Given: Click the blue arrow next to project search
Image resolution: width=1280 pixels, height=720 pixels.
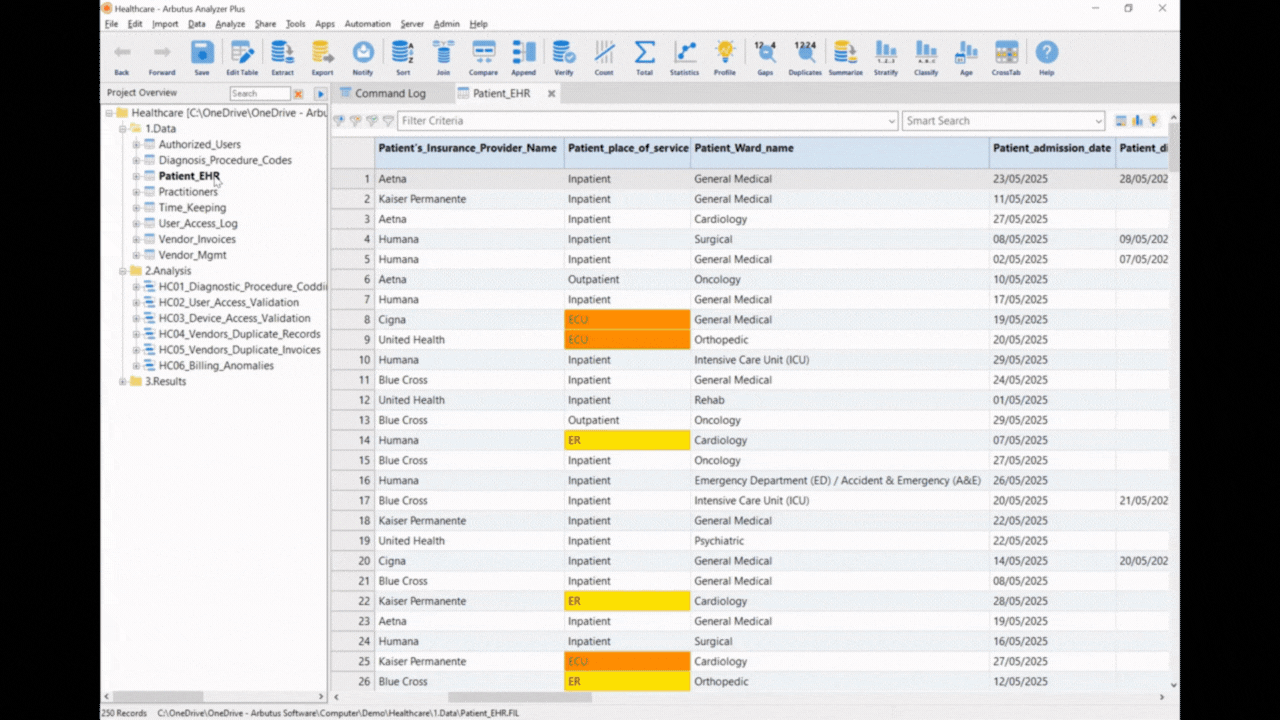Looking at the screenshot, I should click(x=321, y=94).
